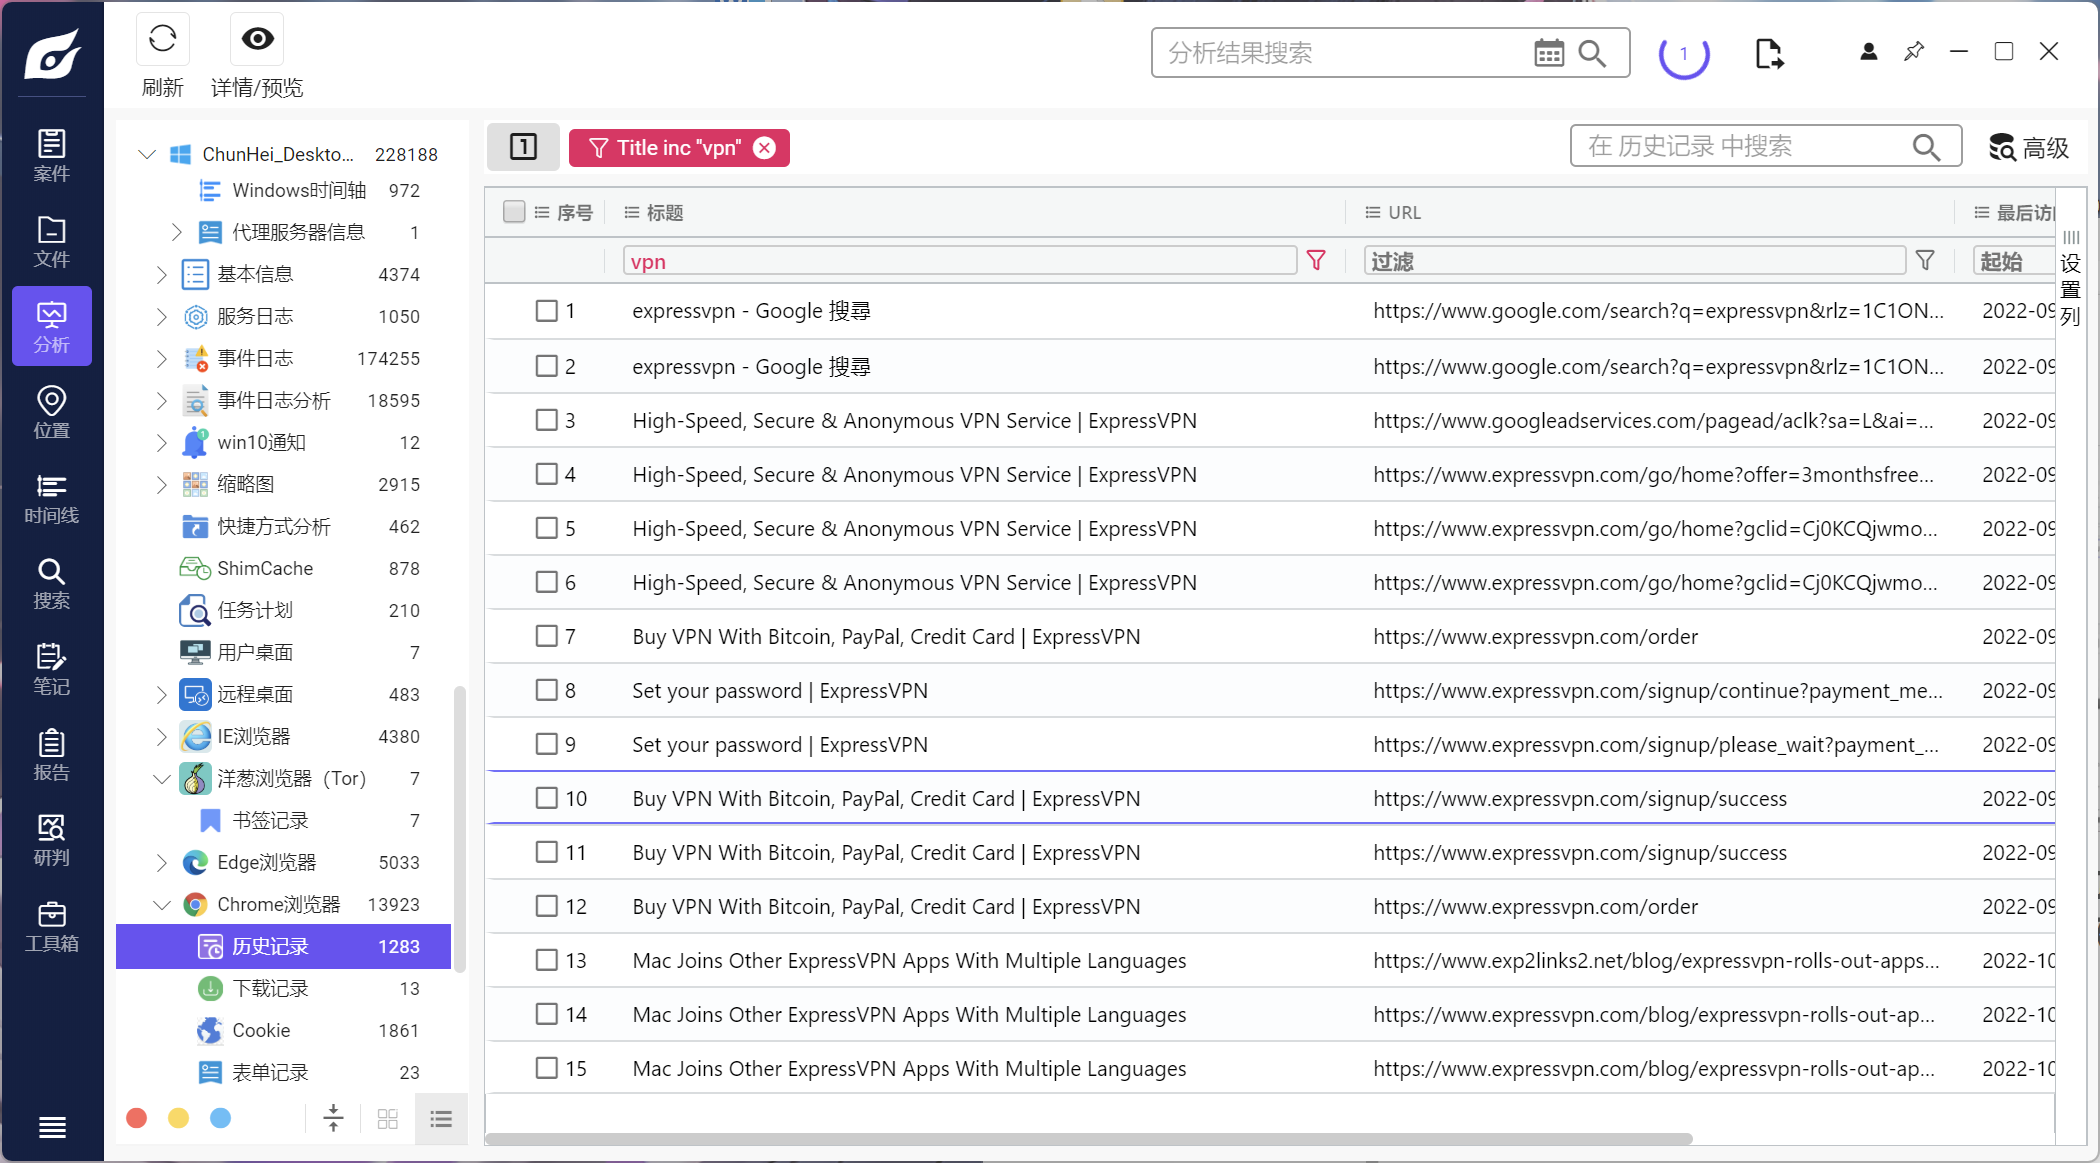Expand the IE浏览器 node
Screen dimensions: 2100x1163
(x=161, y=736)
